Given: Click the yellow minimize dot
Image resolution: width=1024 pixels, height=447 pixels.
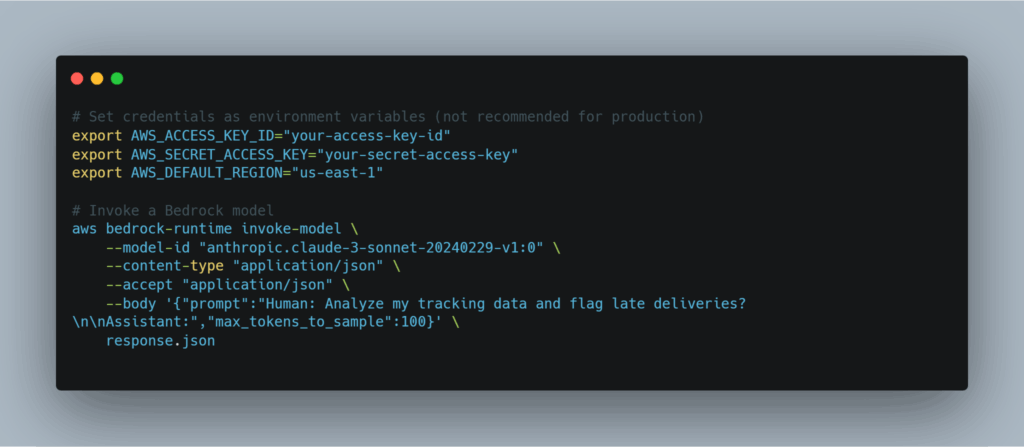Looking at the screenshot, I should (97, 78).
